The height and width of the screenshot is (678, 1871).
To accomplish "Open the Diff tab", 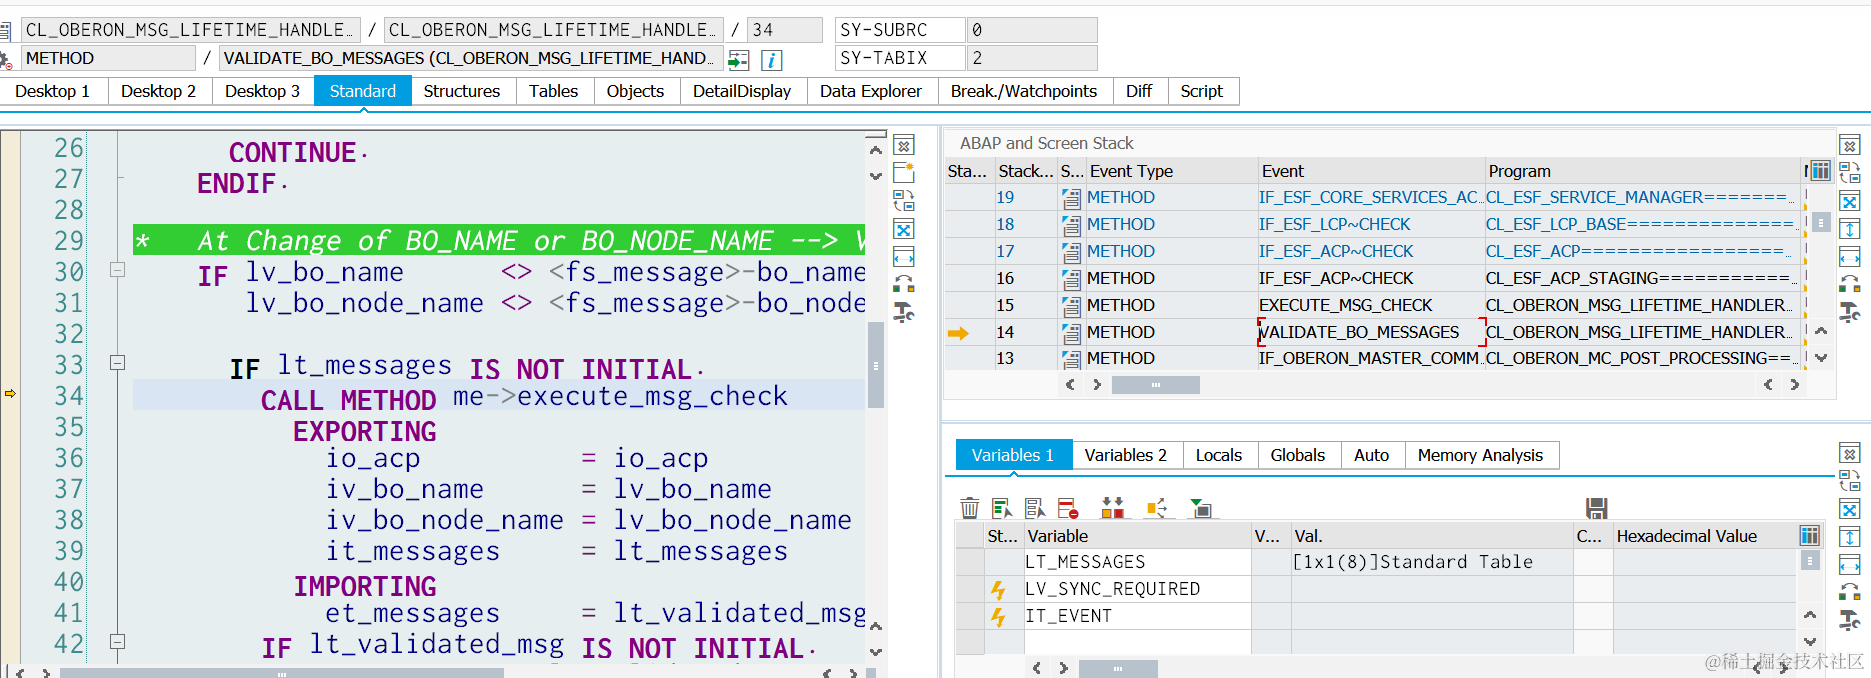I will pyautogui.click(x=1138, y=91).
